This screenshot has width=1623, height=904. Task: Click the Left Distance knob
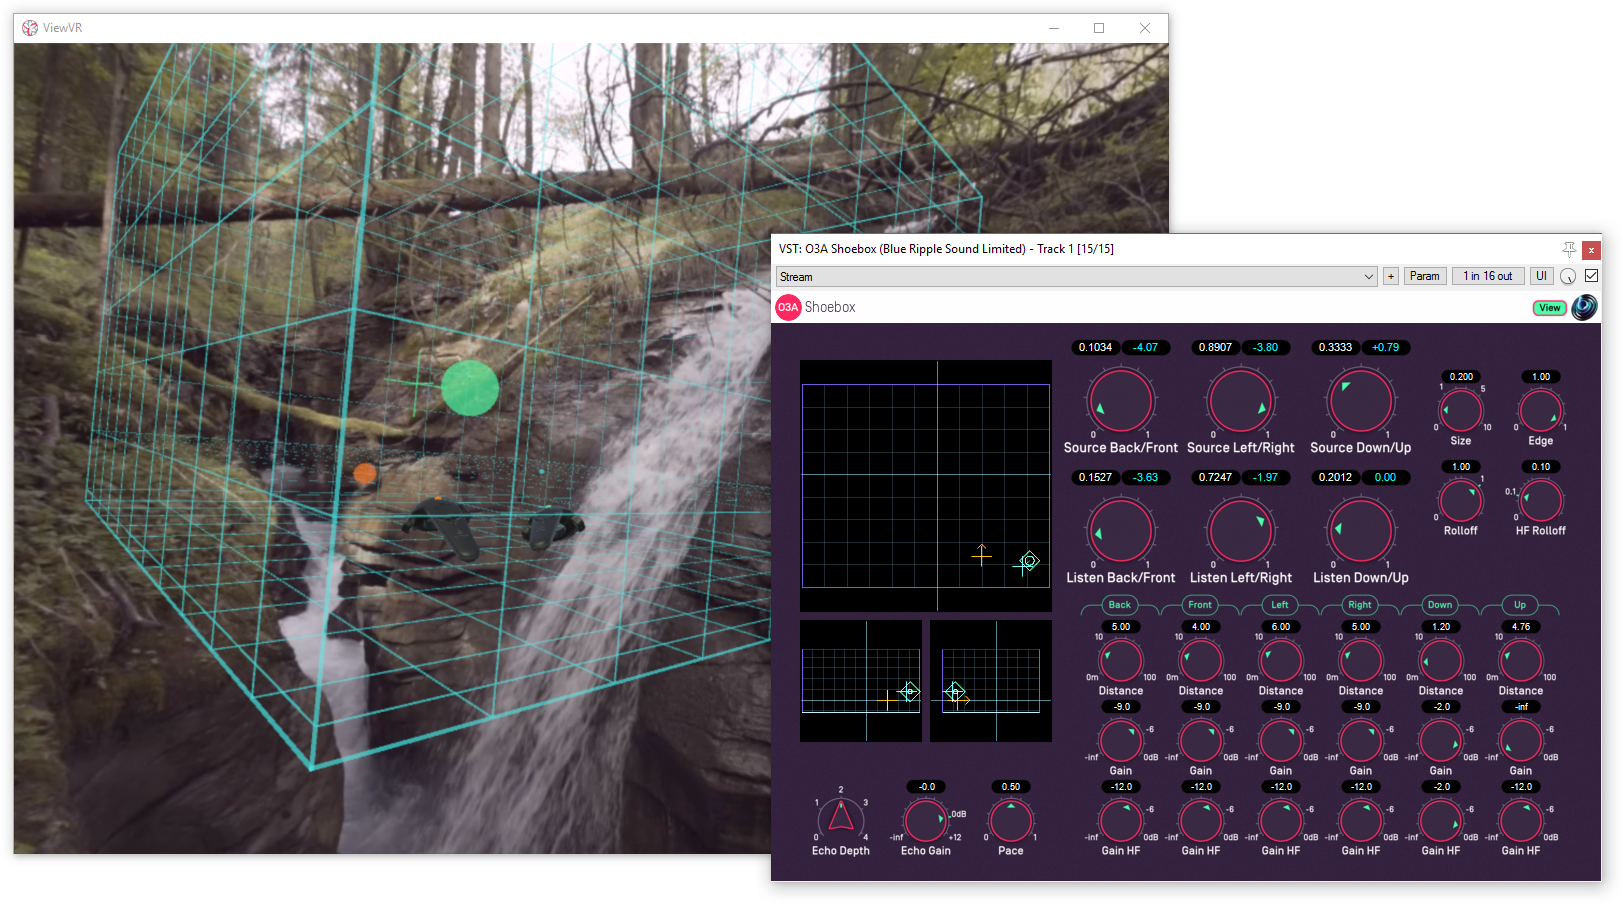click(x=1280, y=660)
